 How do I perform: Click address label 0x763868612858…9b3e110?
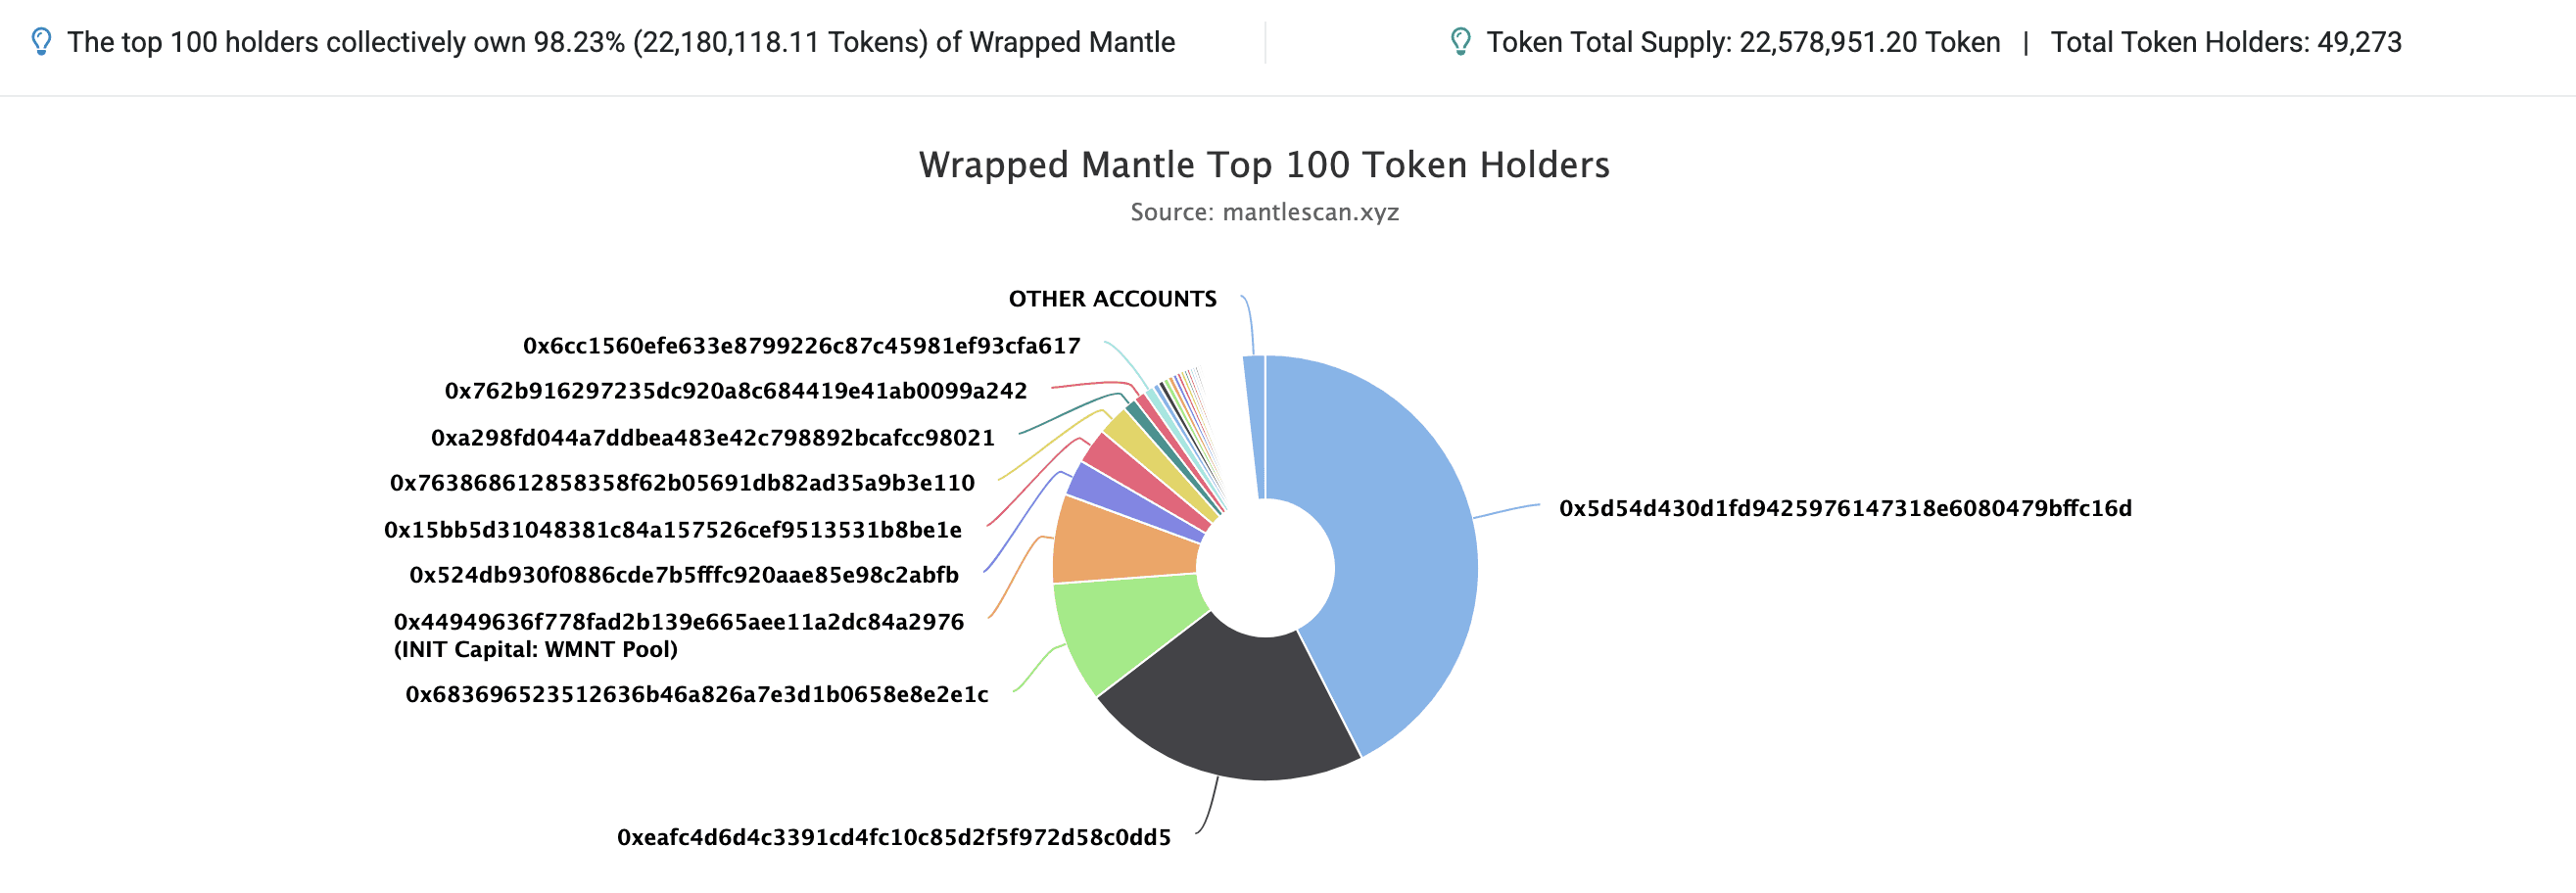681,483
